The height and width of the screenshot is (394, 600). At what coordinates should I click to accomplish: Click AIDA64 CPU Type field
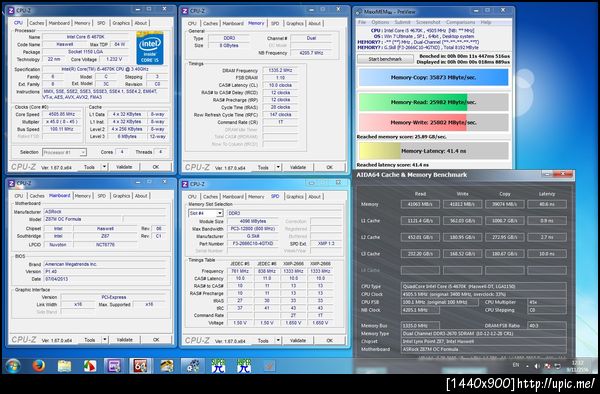click(484, 286)
